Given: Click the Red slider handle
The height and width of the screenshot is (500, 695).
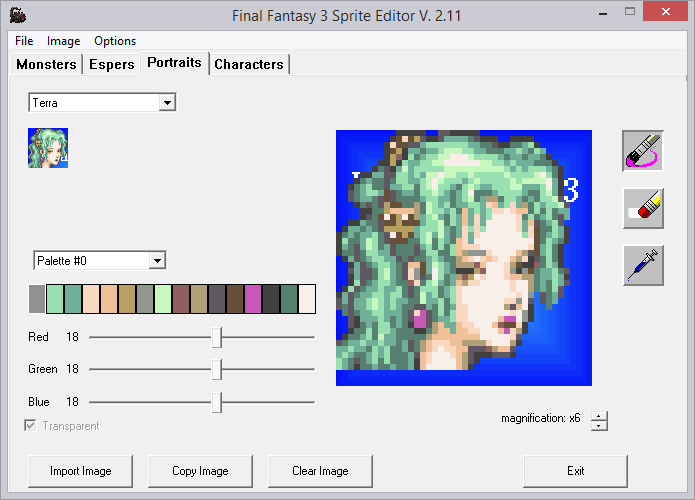Looking at the screenshot, I should (x=216, y=338).
